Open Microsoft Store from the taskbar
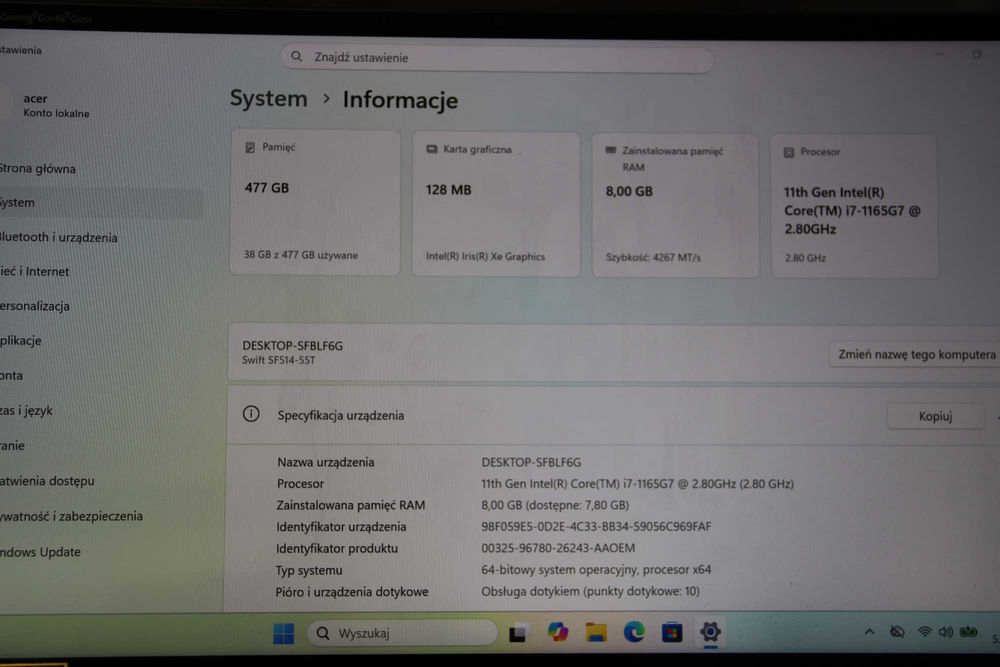Viewport: 1000px width, 667px height. (x=672, y=633)
